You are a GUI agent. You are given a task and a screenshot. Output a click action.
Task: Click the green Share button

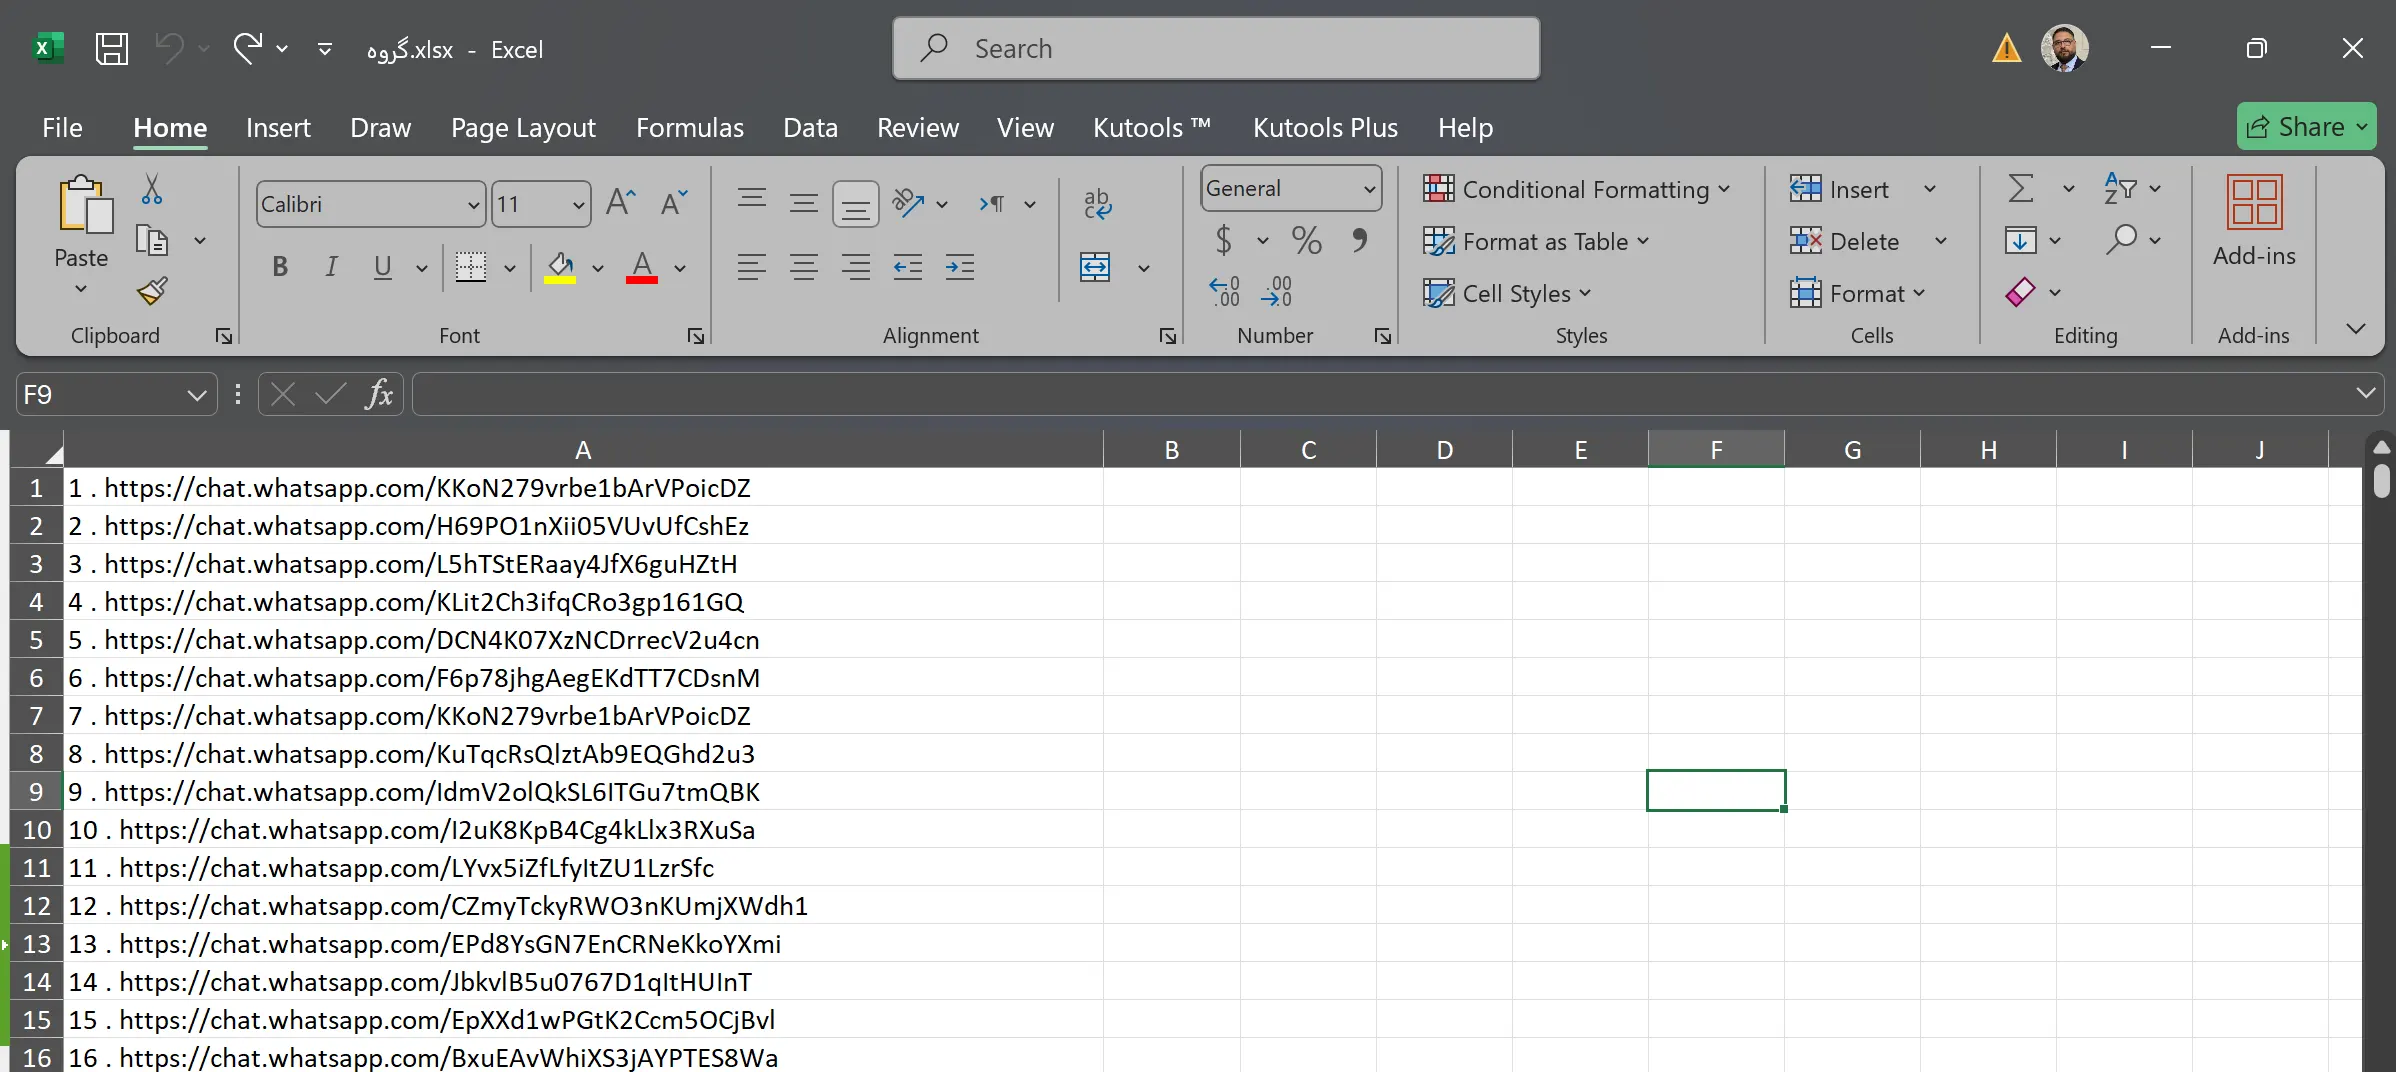point(2306,127)
